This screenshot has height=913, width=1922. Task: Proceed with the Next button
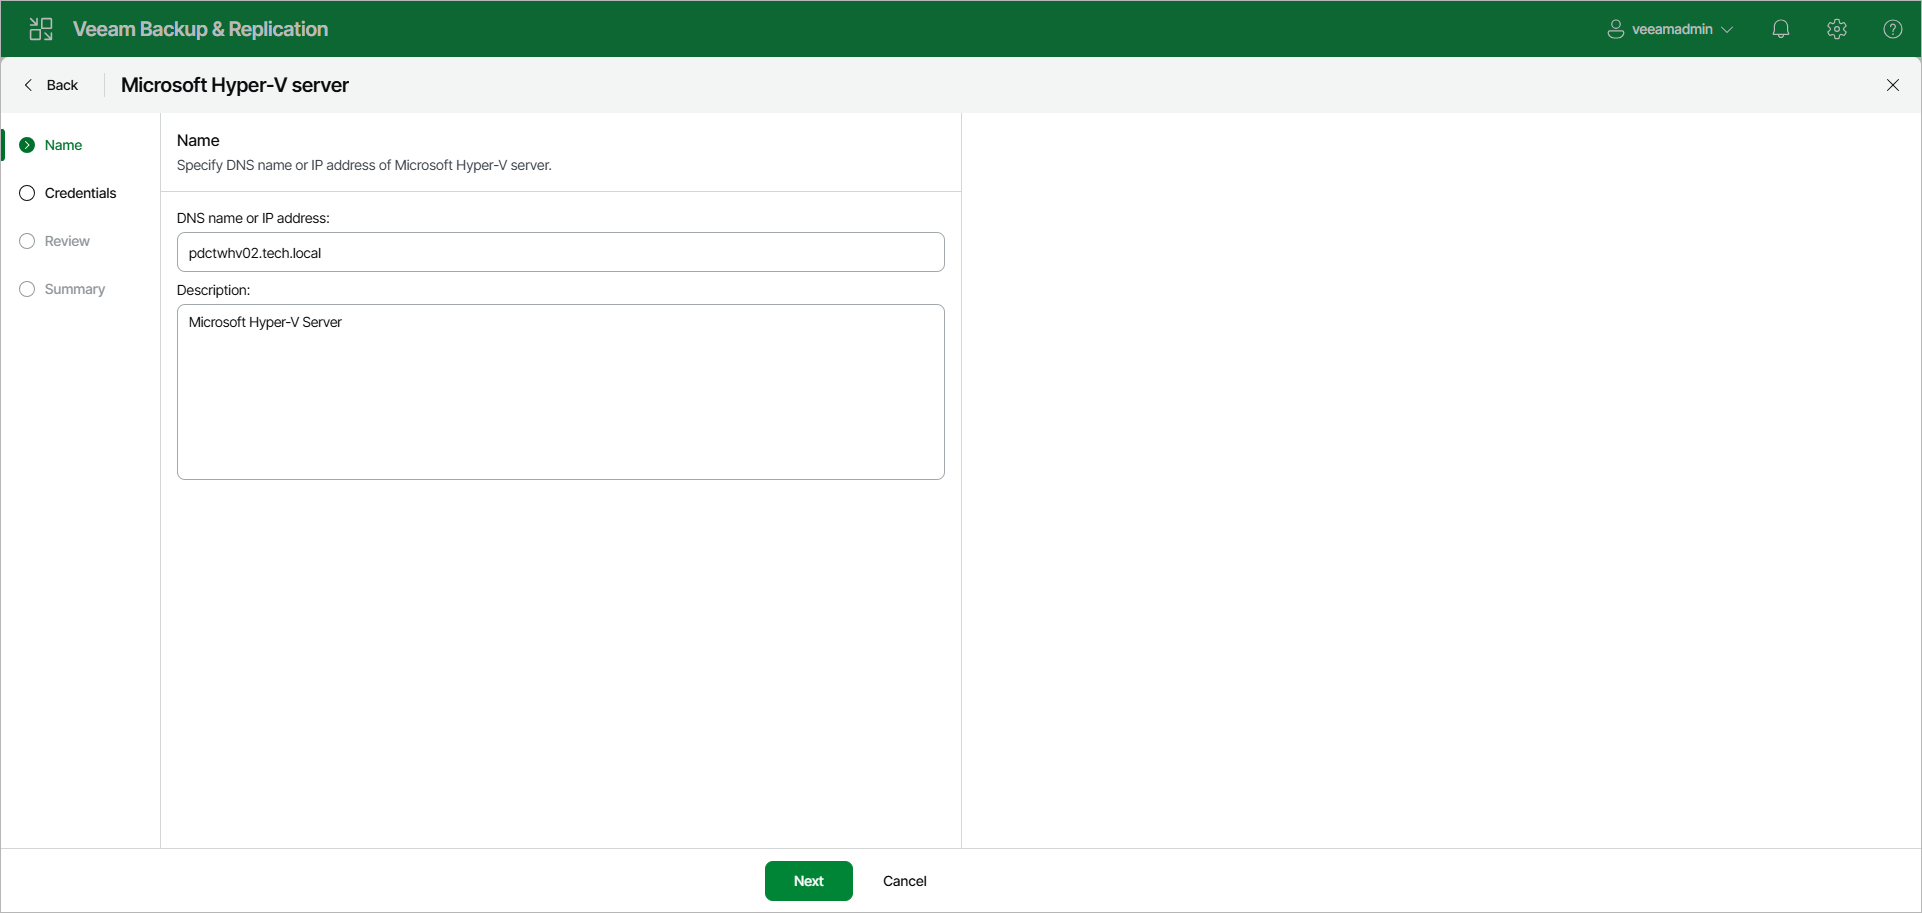click(x=809, y=881)
